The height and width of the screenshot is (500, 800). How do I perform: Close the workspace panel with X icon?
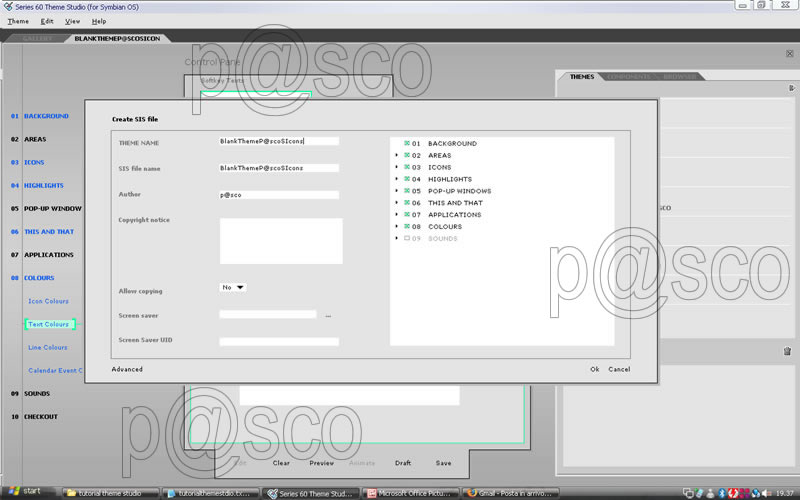pyautogui.click(x=790, y=54)
